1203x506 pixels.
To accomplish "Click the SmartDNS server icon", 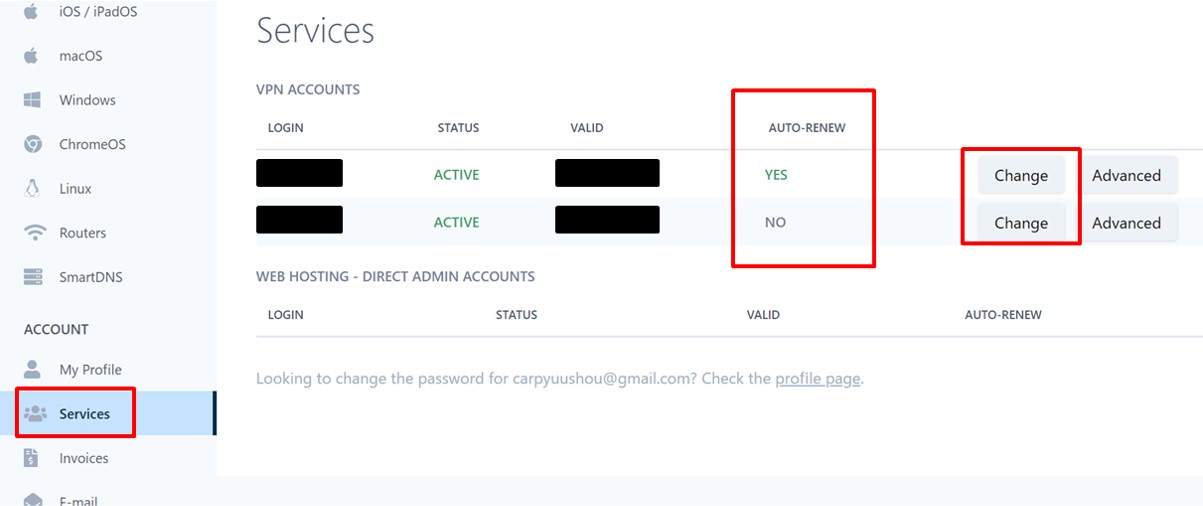I will click(x=33, y=277).
